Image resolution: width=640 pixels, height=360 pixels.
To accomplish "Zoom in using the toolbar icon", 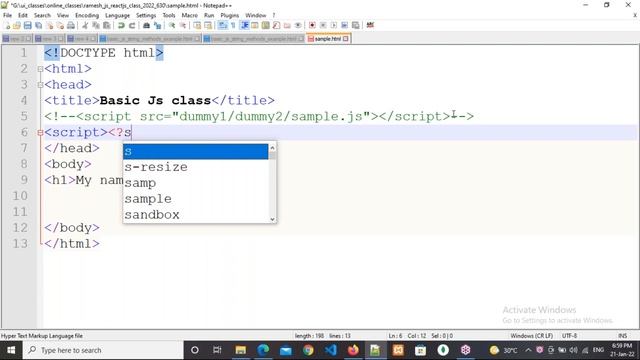I will coord(172,25).
